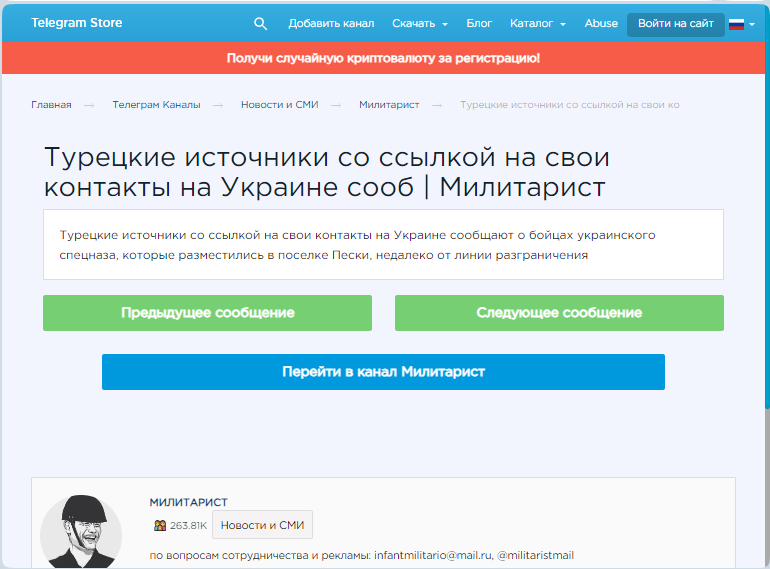
Task: Expand the Каталог dropdown menu
Action: [538, 24]
